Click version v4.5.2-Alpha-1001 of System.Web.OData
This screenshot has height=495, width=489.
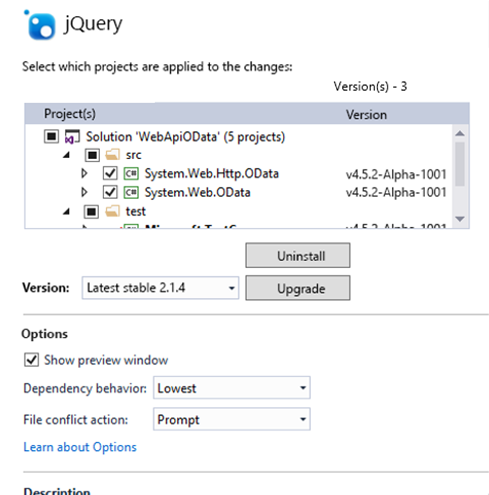point(396,192)
